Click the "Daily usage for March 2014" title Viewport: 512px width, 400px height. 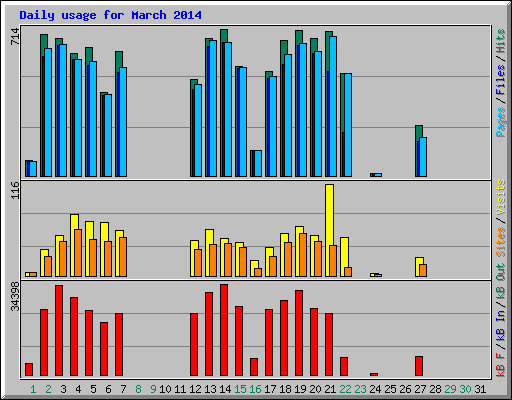(x=110, y=15)
